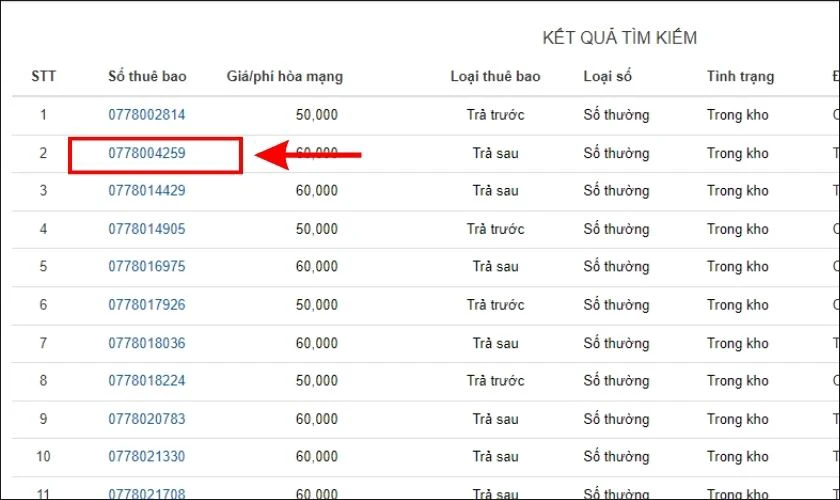Image resolution: width=840 pixels, height=500 pixels.
Task: Select phone number 0778004259
Action: [x=147, y=153]
